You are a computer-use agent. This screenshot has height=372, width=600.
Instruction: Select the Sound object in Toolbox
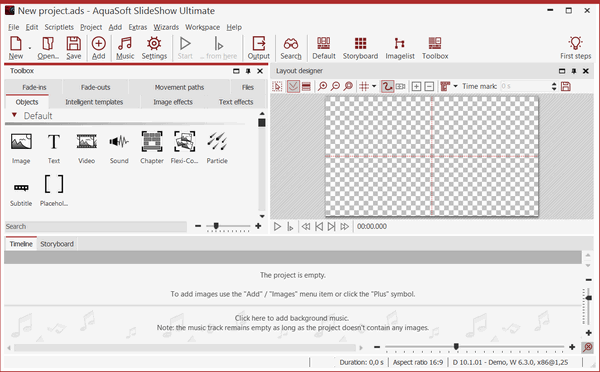(119, 148)
